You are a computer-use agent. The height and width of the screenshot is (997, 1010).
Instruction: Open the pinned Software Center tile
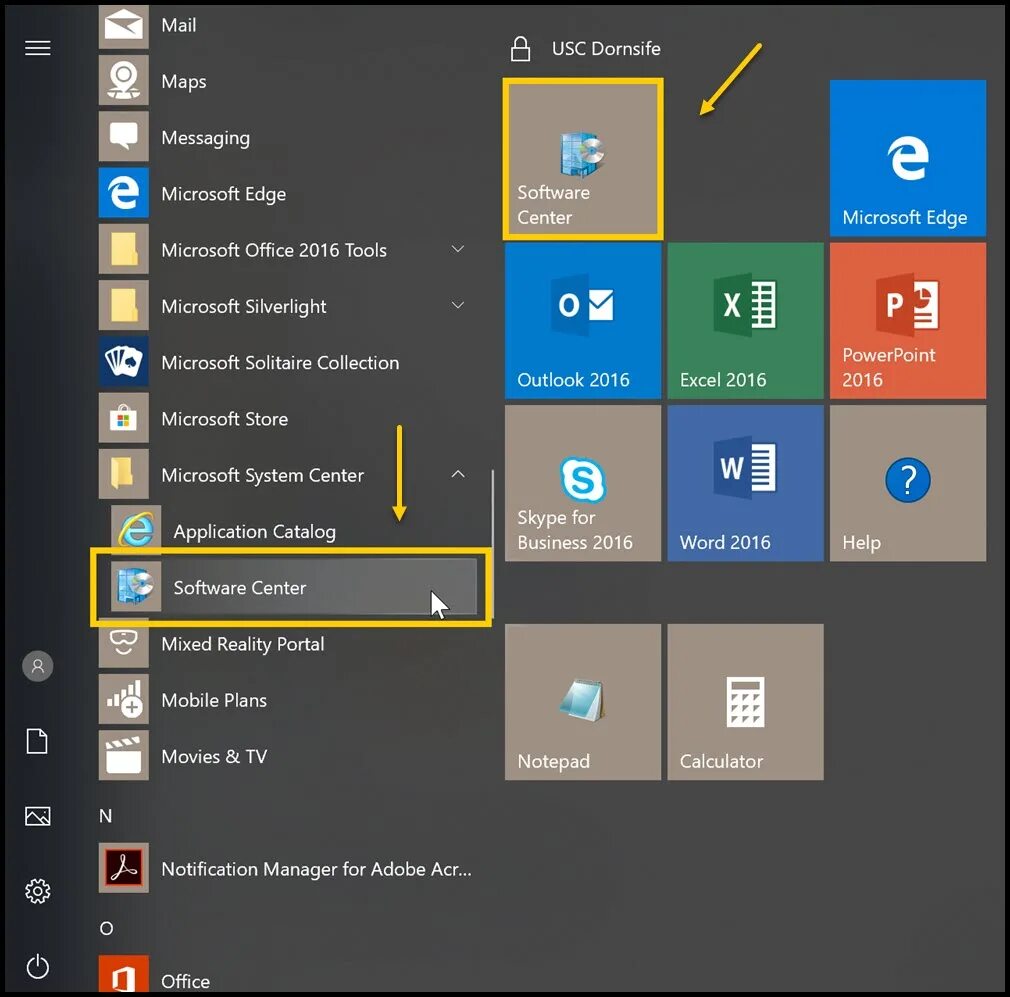[583, 159]
